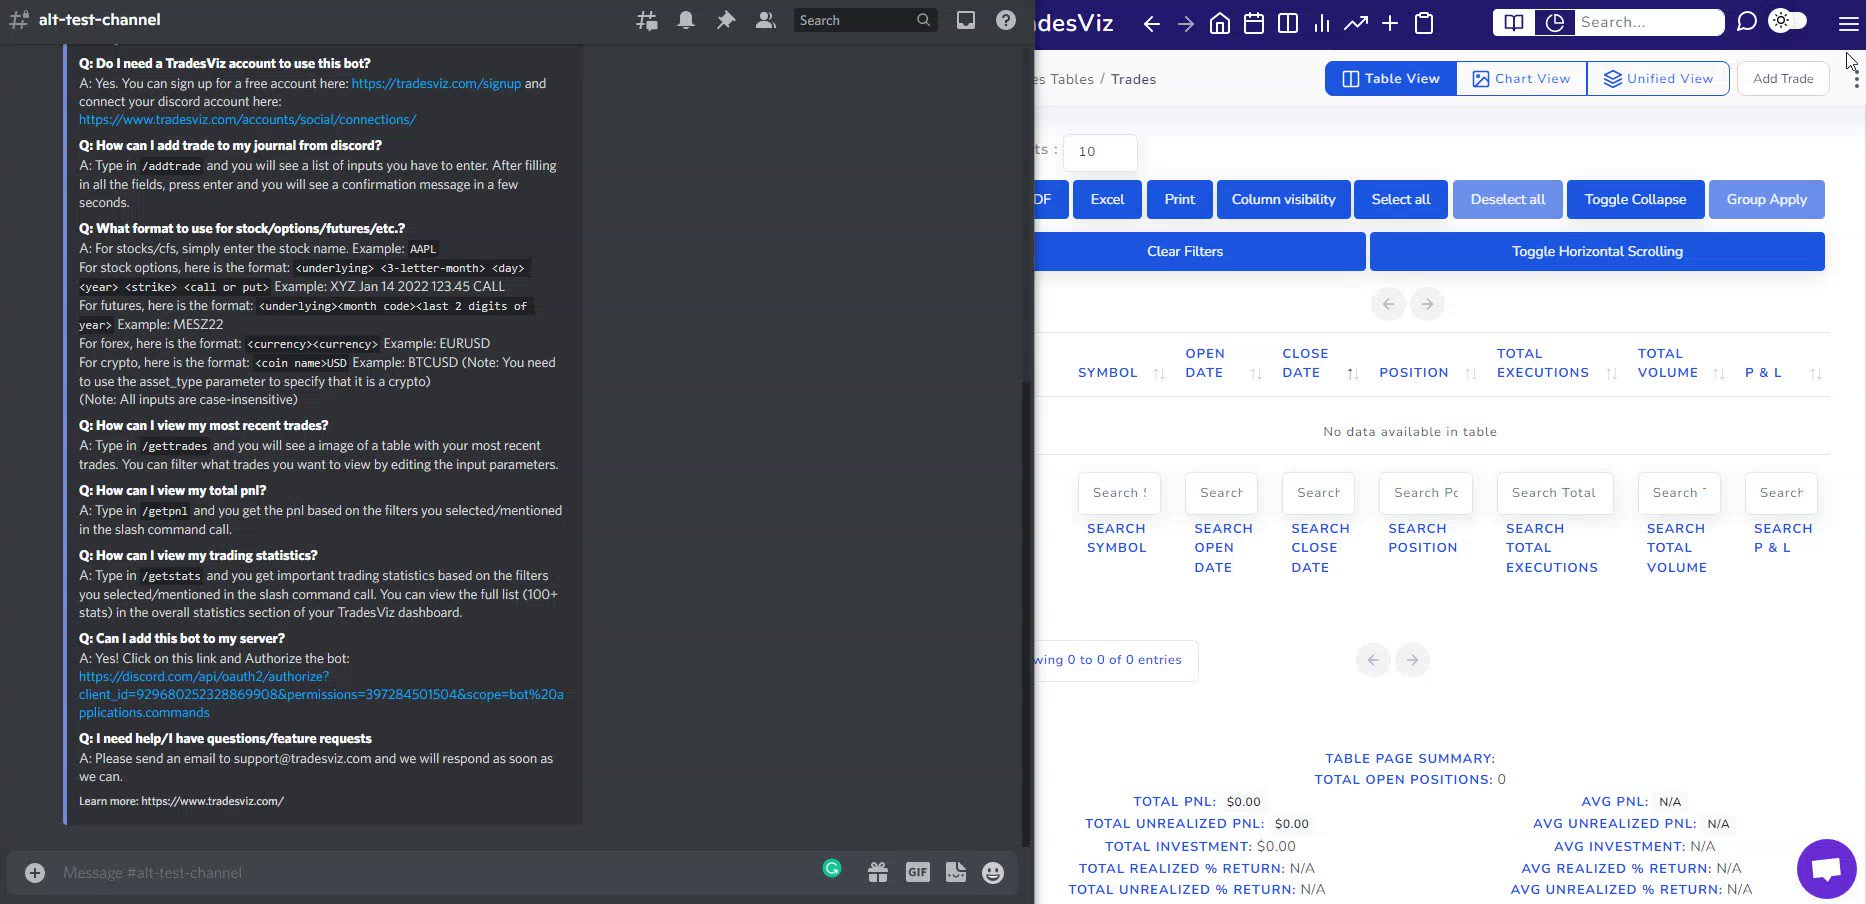Open the bar chart icon in TradesViz

1322,23
